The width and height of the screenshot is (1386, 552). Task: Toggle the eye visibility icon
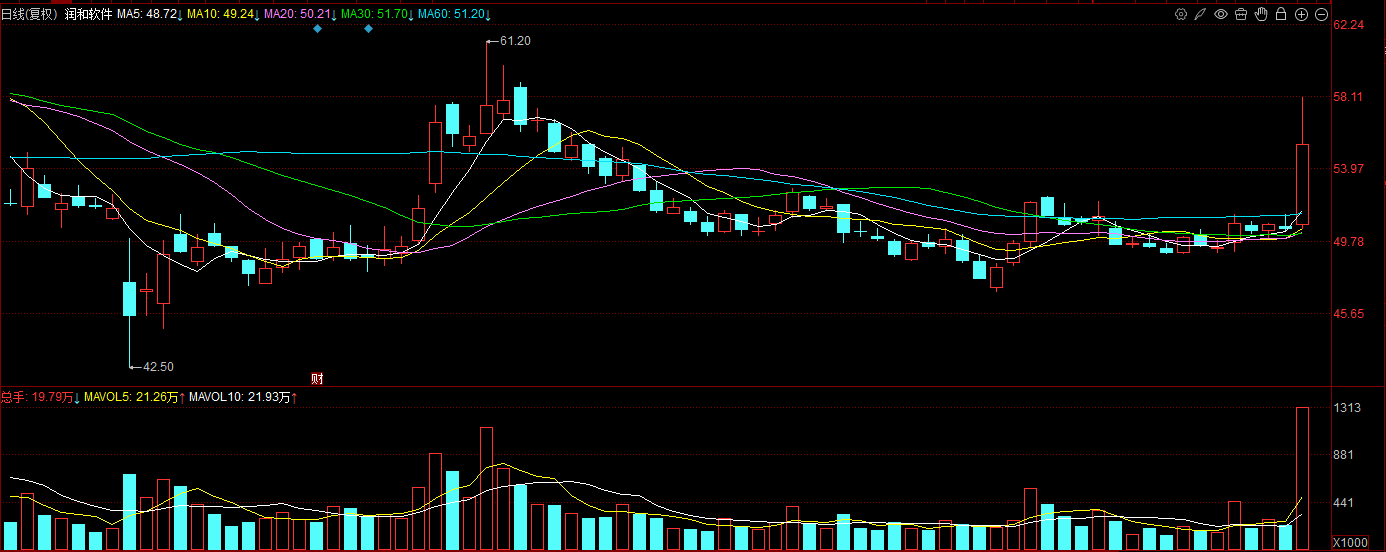(1221, 14)
